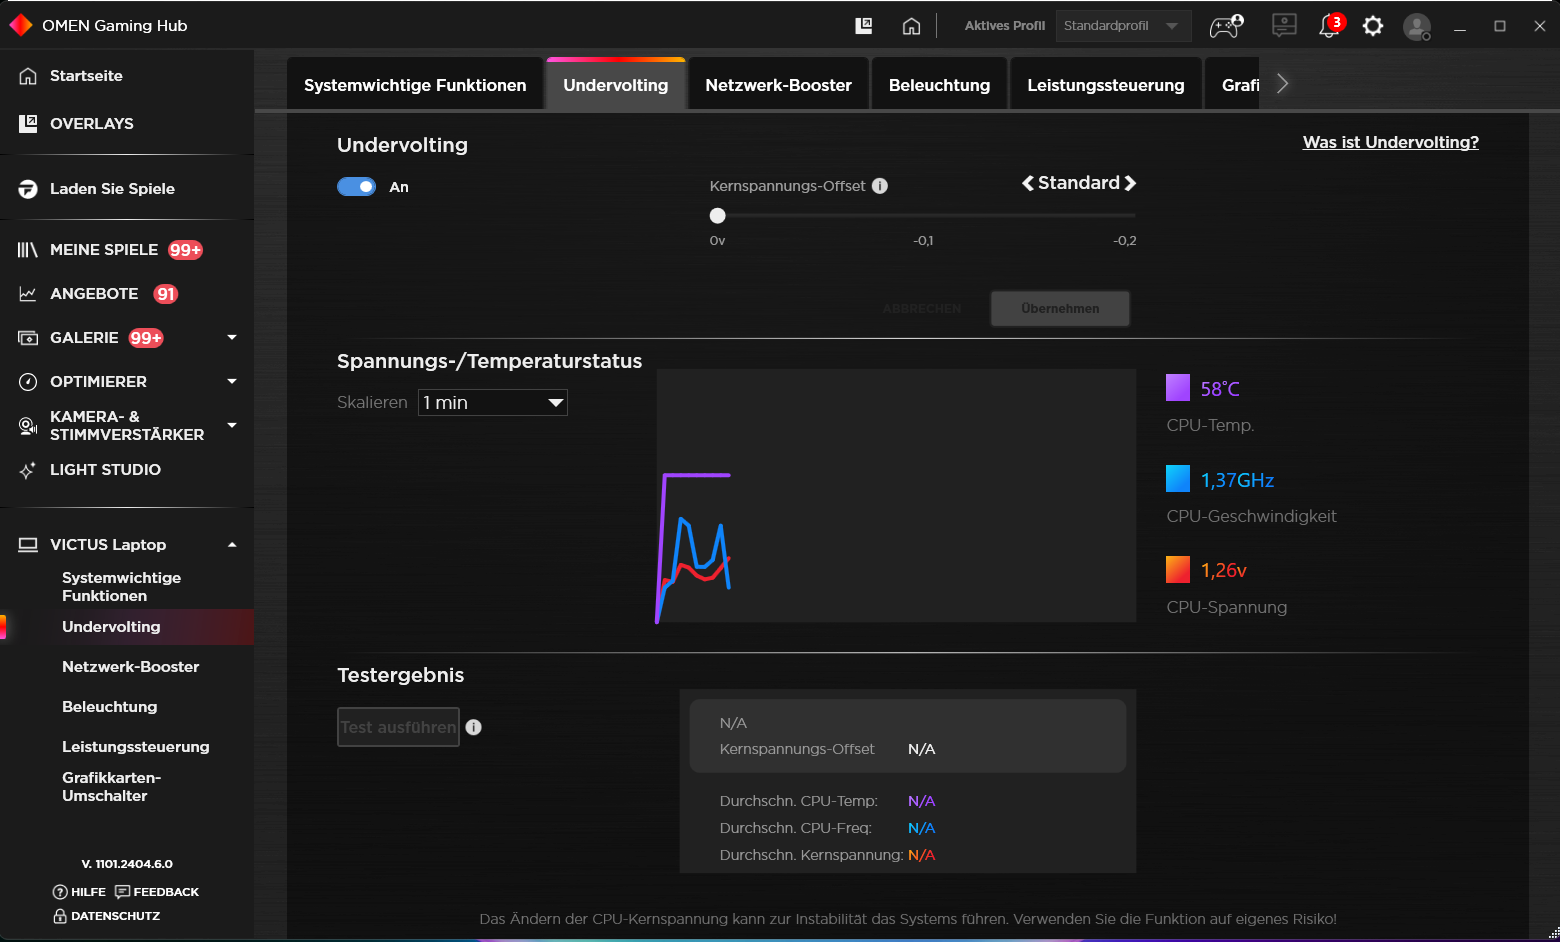Click the Test ausführen button
Viewport: 1560px width, 942px height.
click(x=398, y=727)
